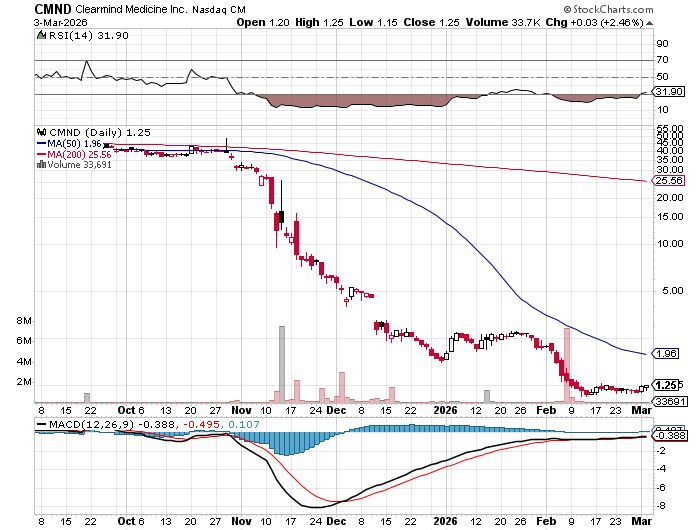Image resolution: width=700 pixels, height=530 pixels.
Task: Click the MA(50) 1.96 legend entry
Action: pos(69,144)
